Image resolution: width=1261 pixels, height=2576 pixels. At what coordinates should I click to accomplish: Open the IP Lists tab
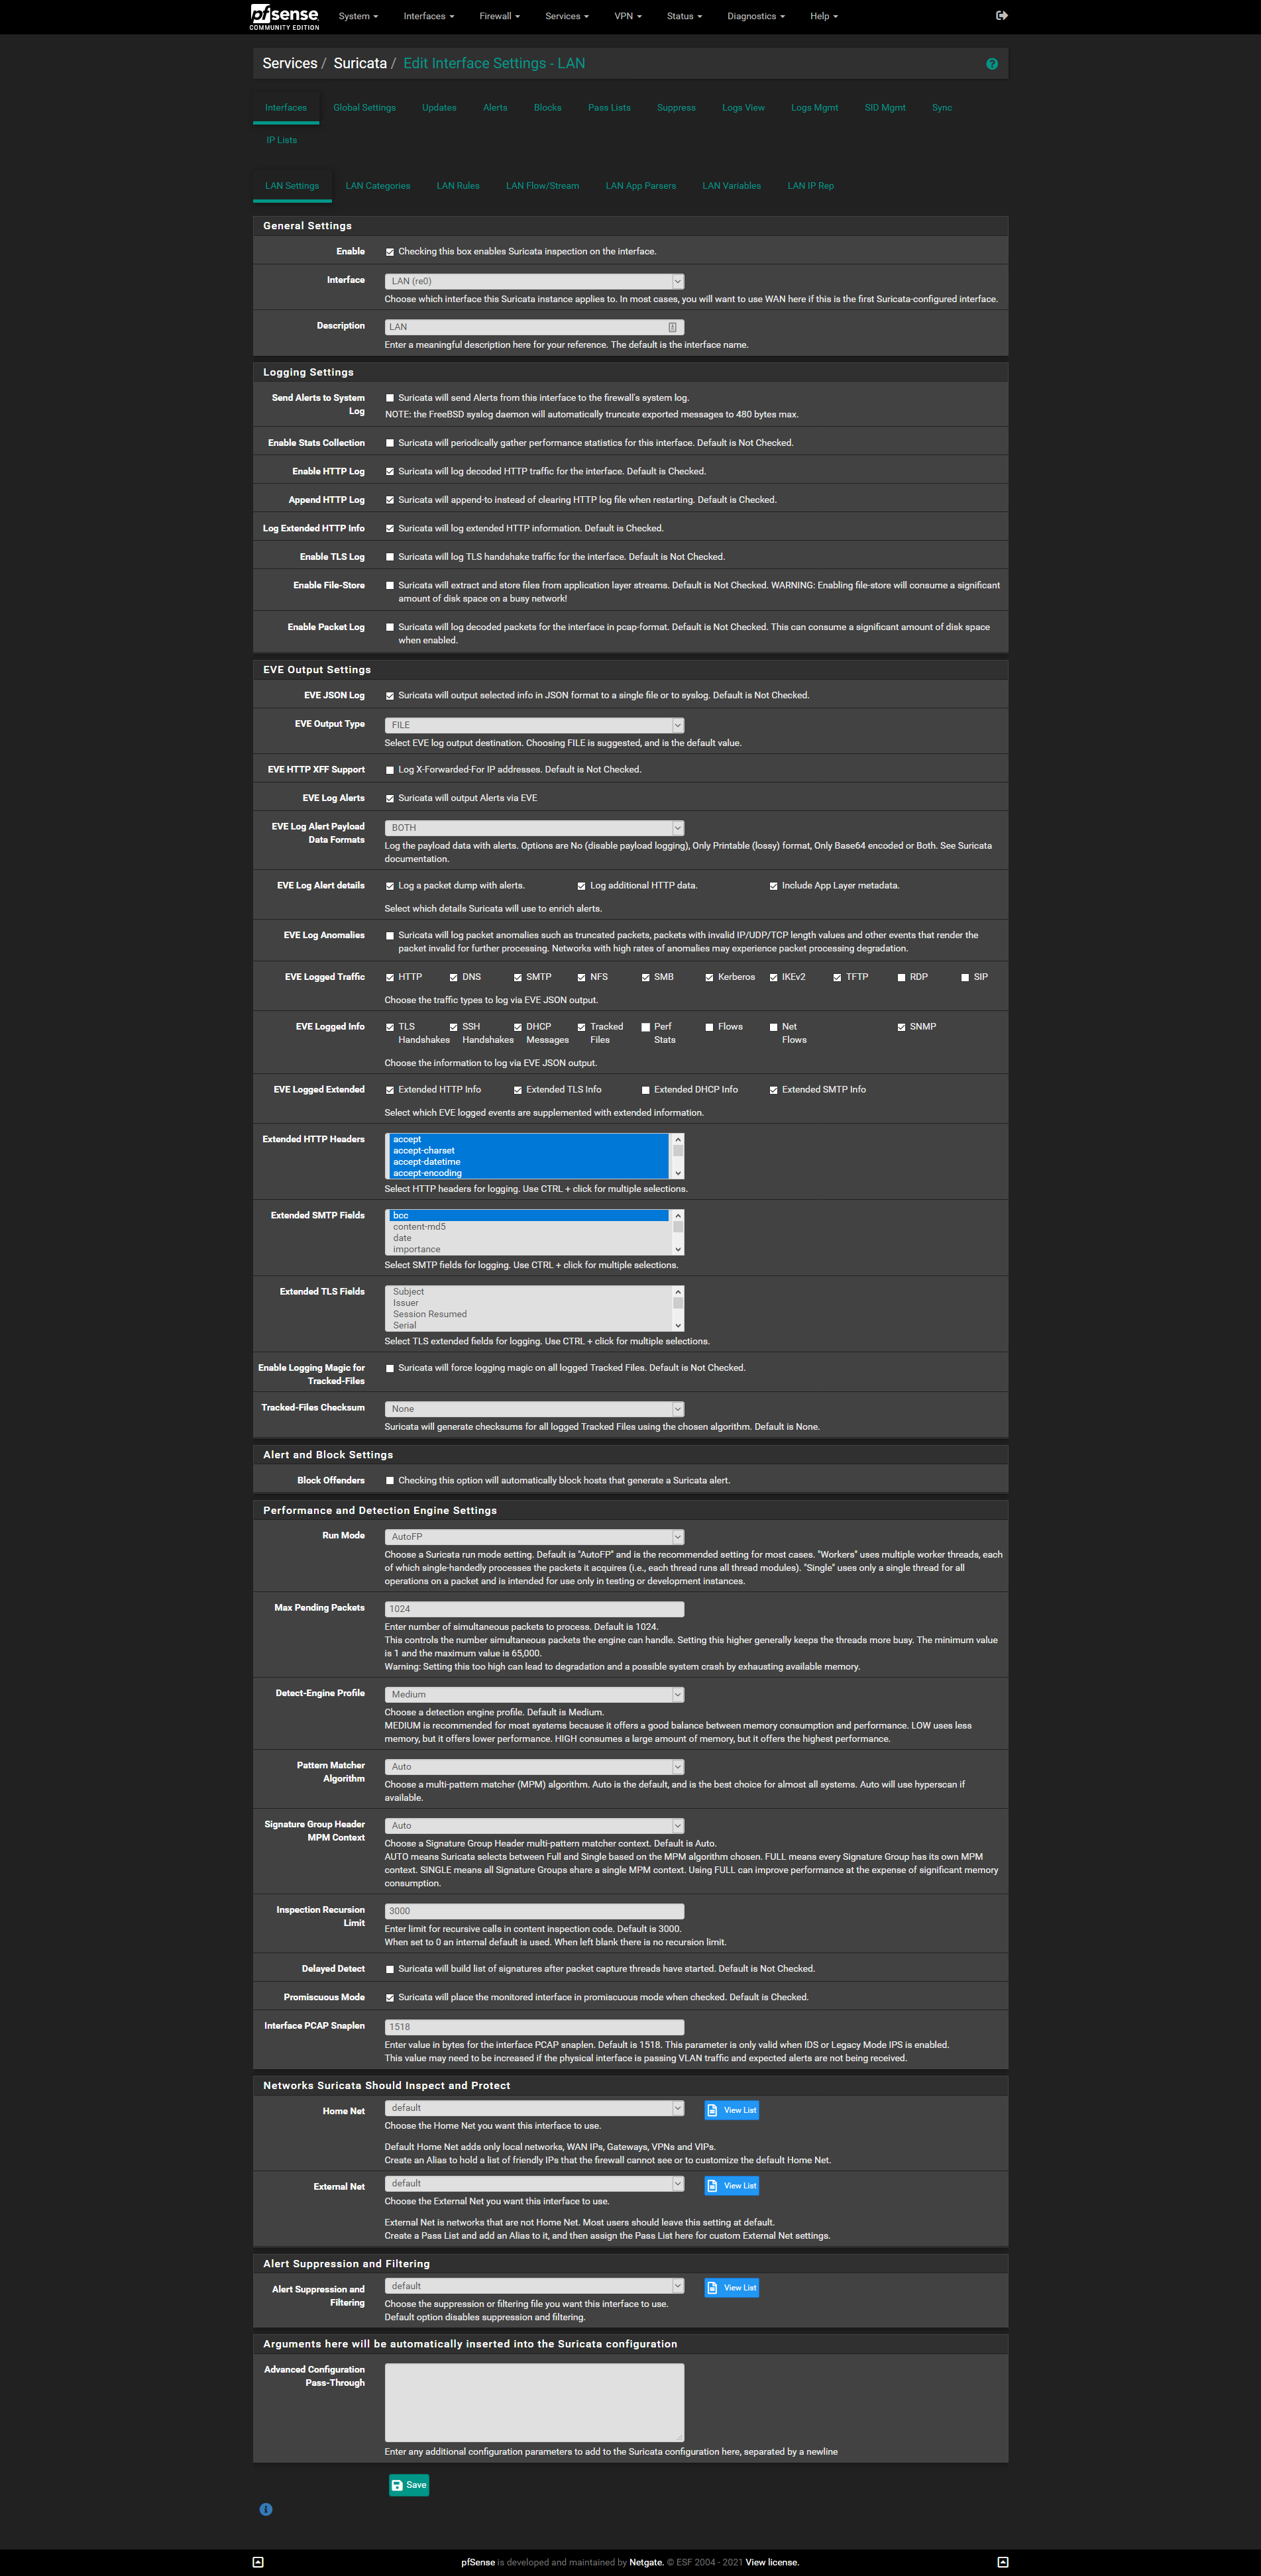click(x=281, y=140)
